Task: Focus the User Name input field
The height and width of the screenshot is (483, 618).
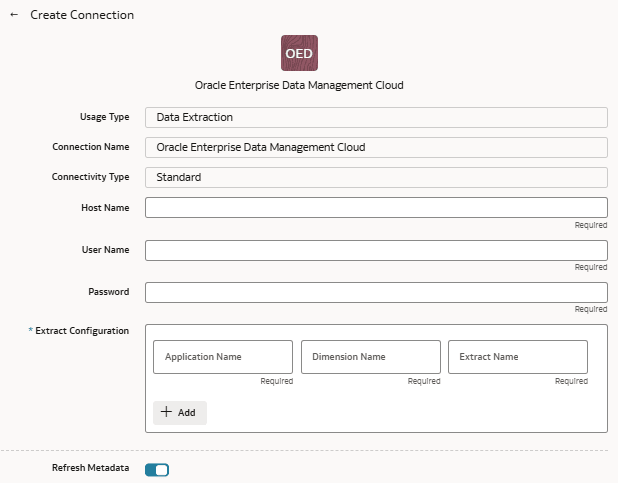Action: click(x=376, y=250)
